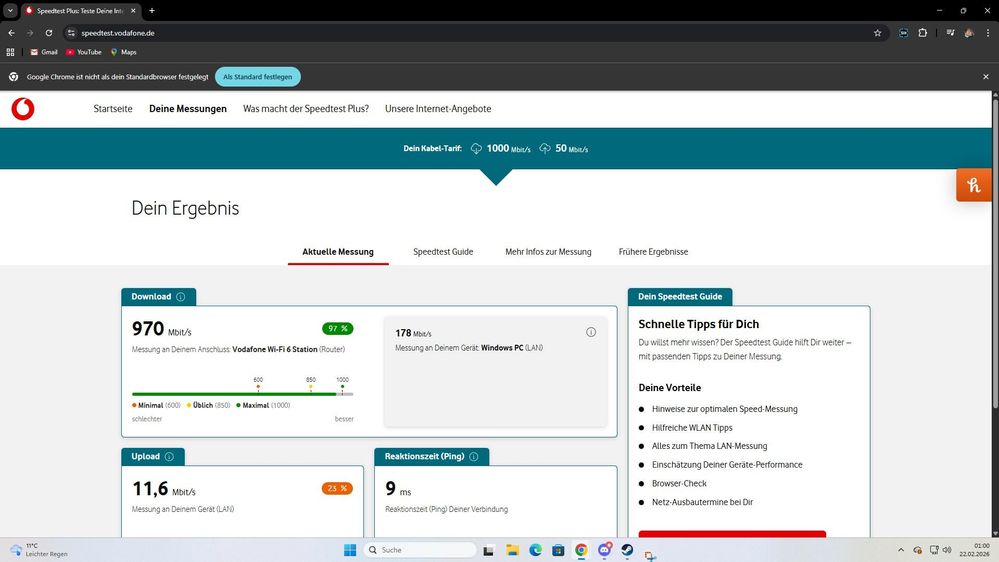The width and height of the screenshot is (999, 562).
Task: Click the green 97 % badge
Action: tap(338, 329)
